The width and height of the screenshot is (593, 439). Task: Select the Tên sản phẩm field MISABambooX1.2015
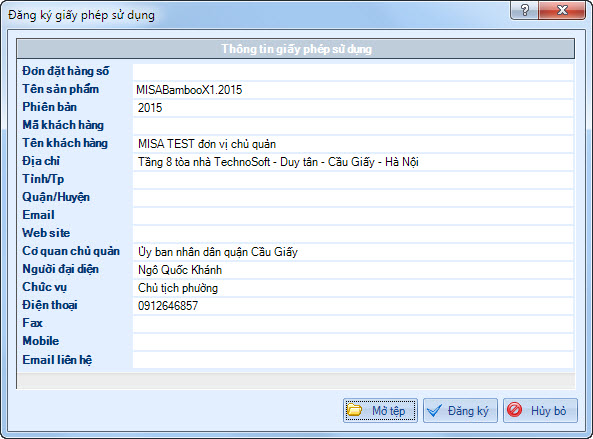pyautogui.click(x=353, y=90)
